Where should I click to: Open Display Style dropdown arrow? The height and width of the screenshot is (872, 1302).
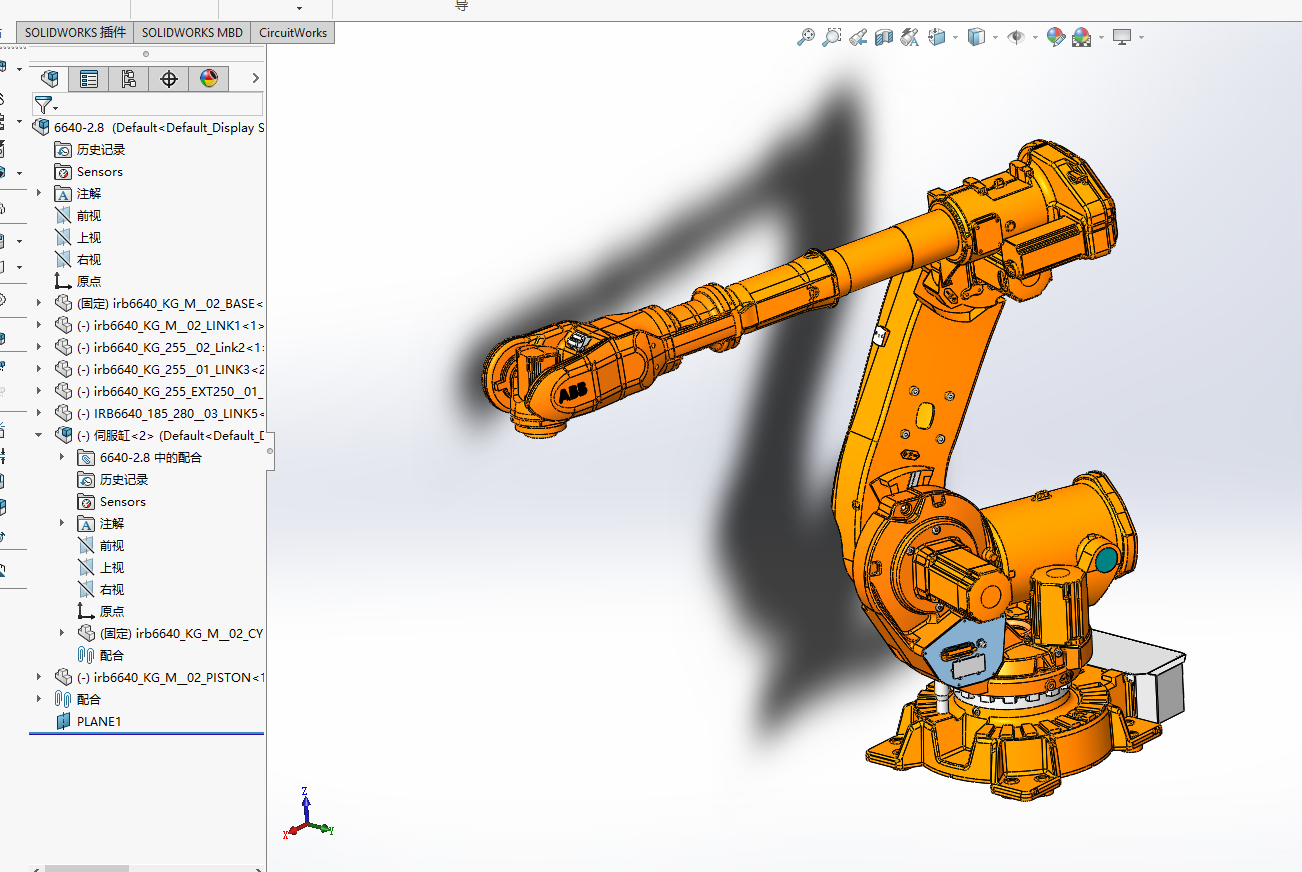995,38
